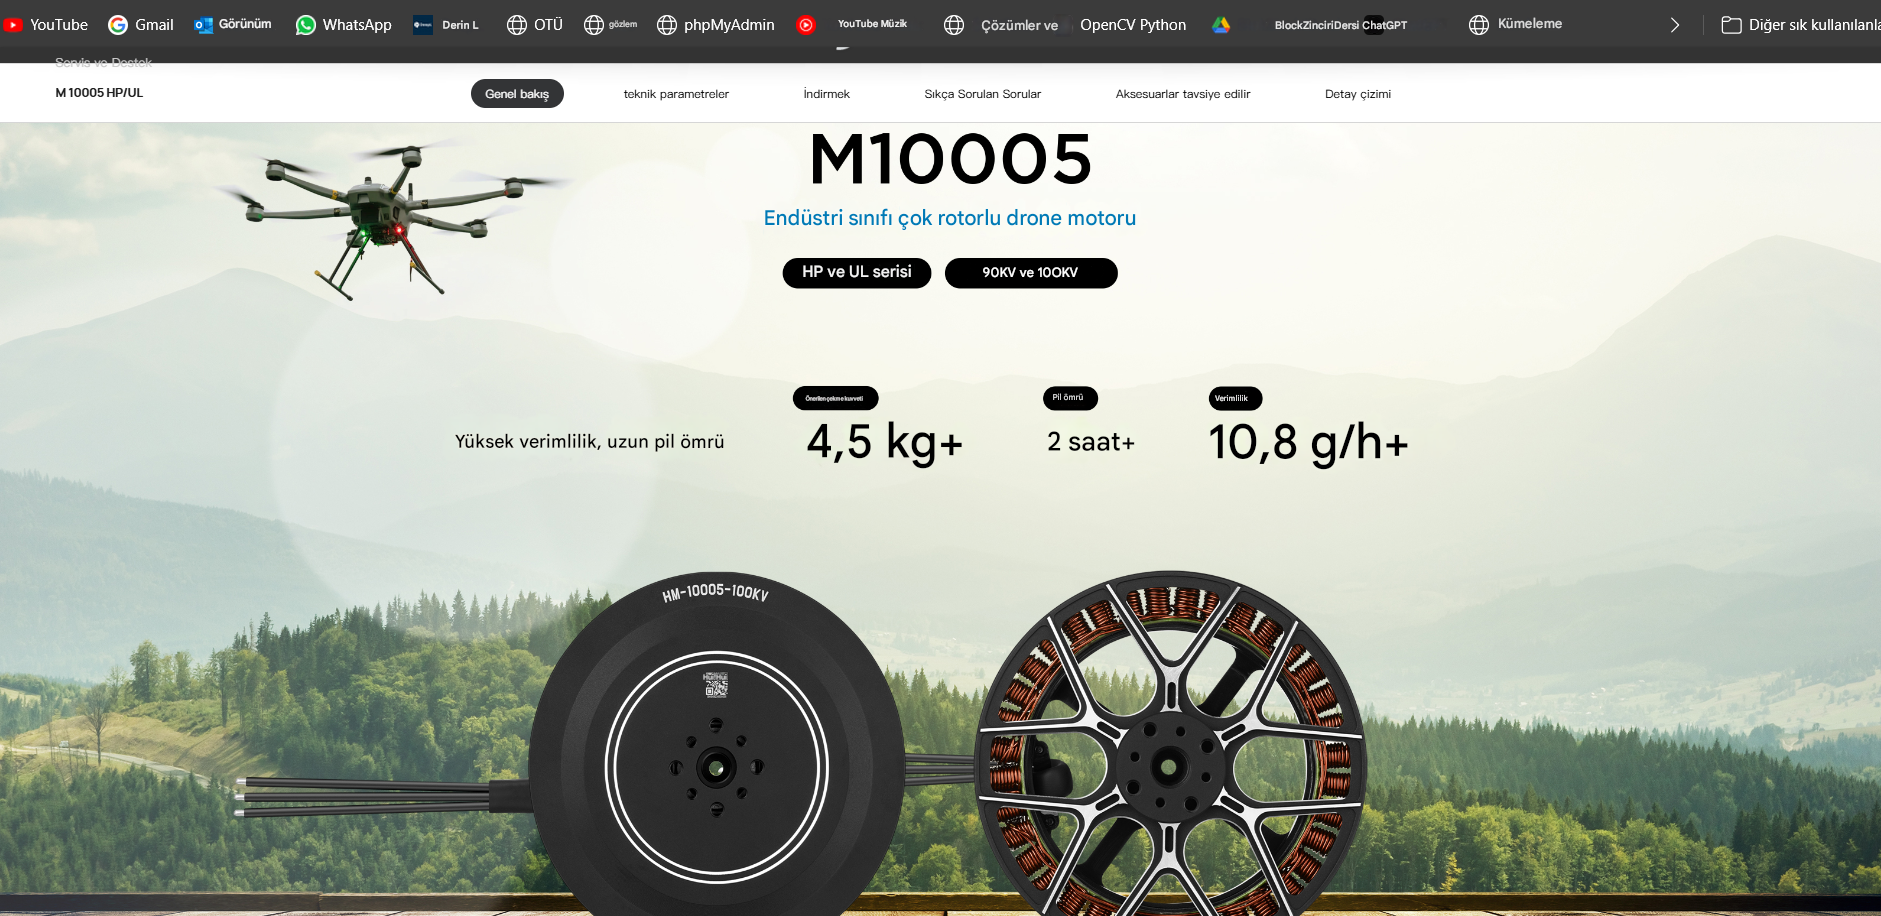Open the Gmail bookmark
The height and width of the screenshot is (916, 1881).
pos(141,24)
